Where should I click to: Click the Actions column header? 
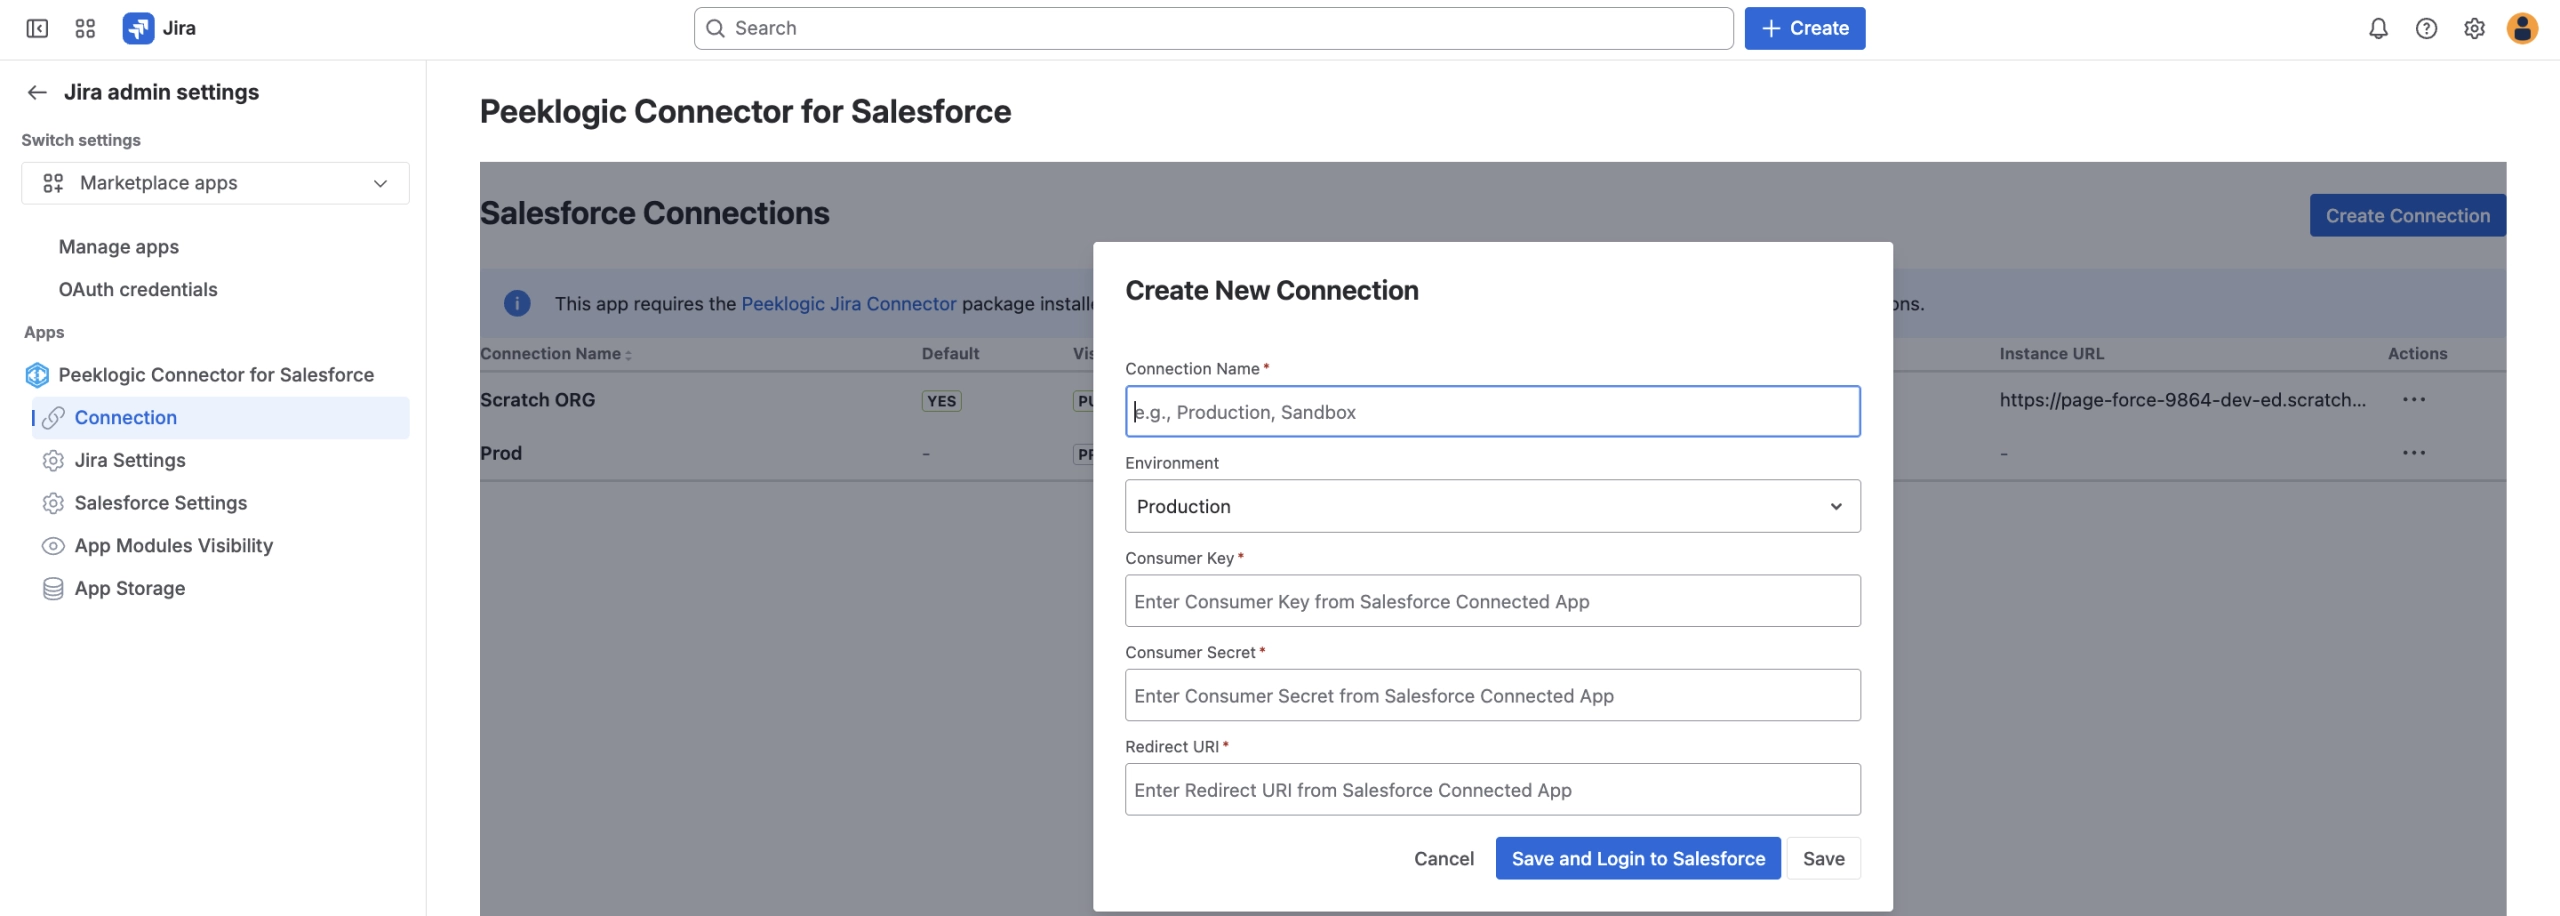coord(2417,354)
